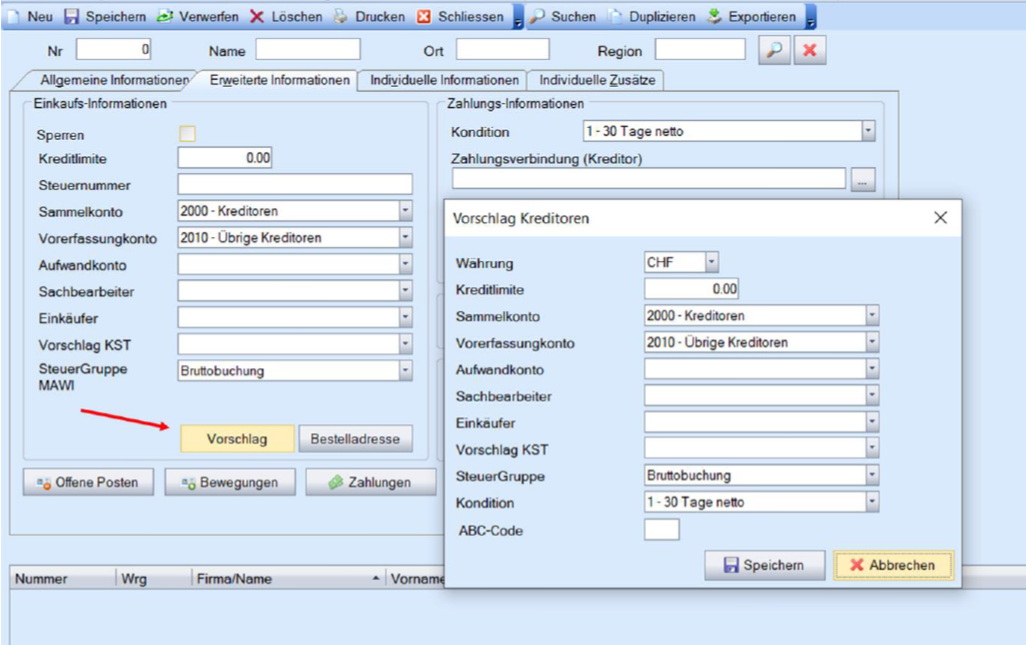
Task: Click the Bestelladresse button
Action: pyautogui.click(x=355, y=438)
